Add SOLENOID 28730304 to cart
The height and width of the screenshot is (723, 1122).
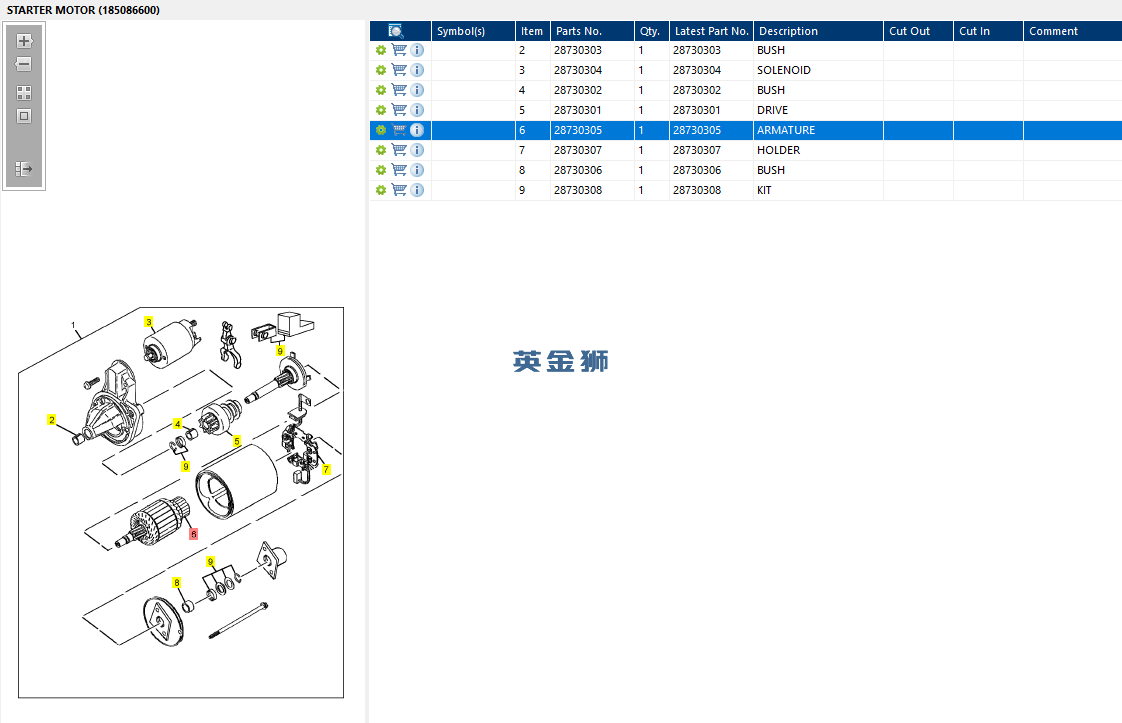pos(399,70)
